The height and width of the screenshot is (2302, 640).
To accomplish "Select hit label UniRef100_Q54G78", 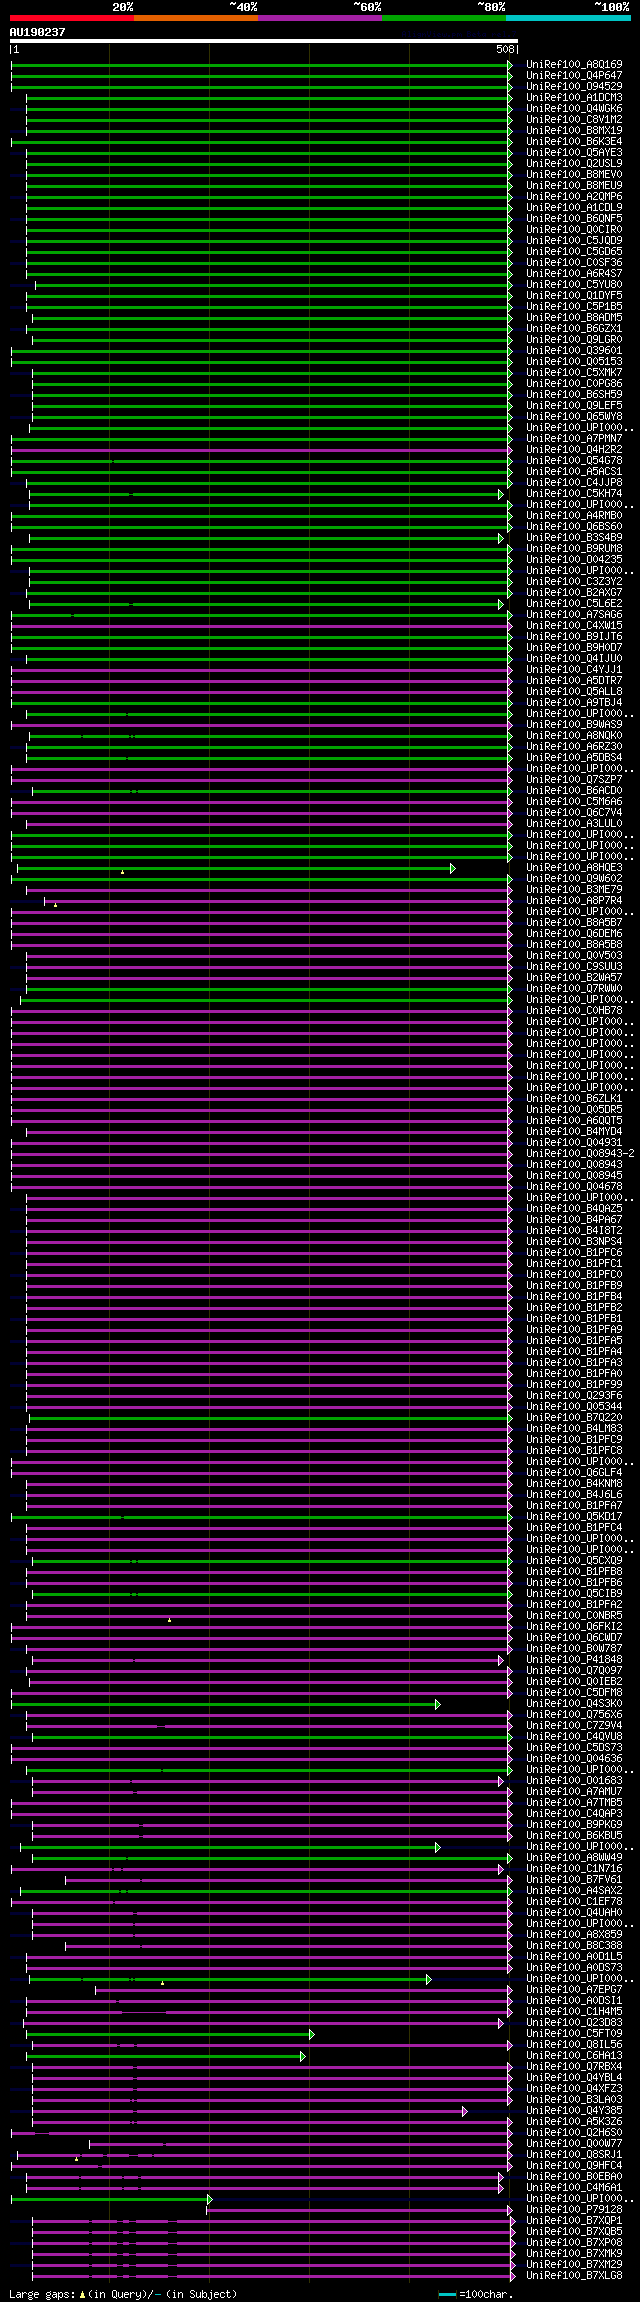I will [574, 460].
